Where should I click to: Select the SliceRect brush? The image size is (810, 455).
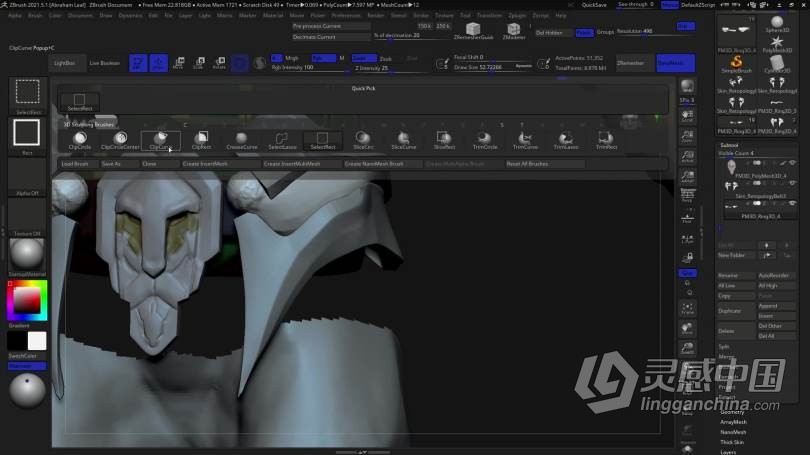tap(444, 140)
